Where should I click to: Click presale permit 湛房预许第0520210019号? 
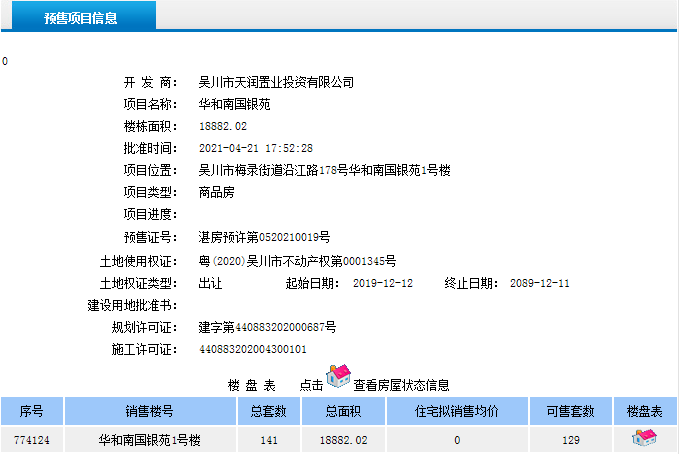tap(265, 237)
